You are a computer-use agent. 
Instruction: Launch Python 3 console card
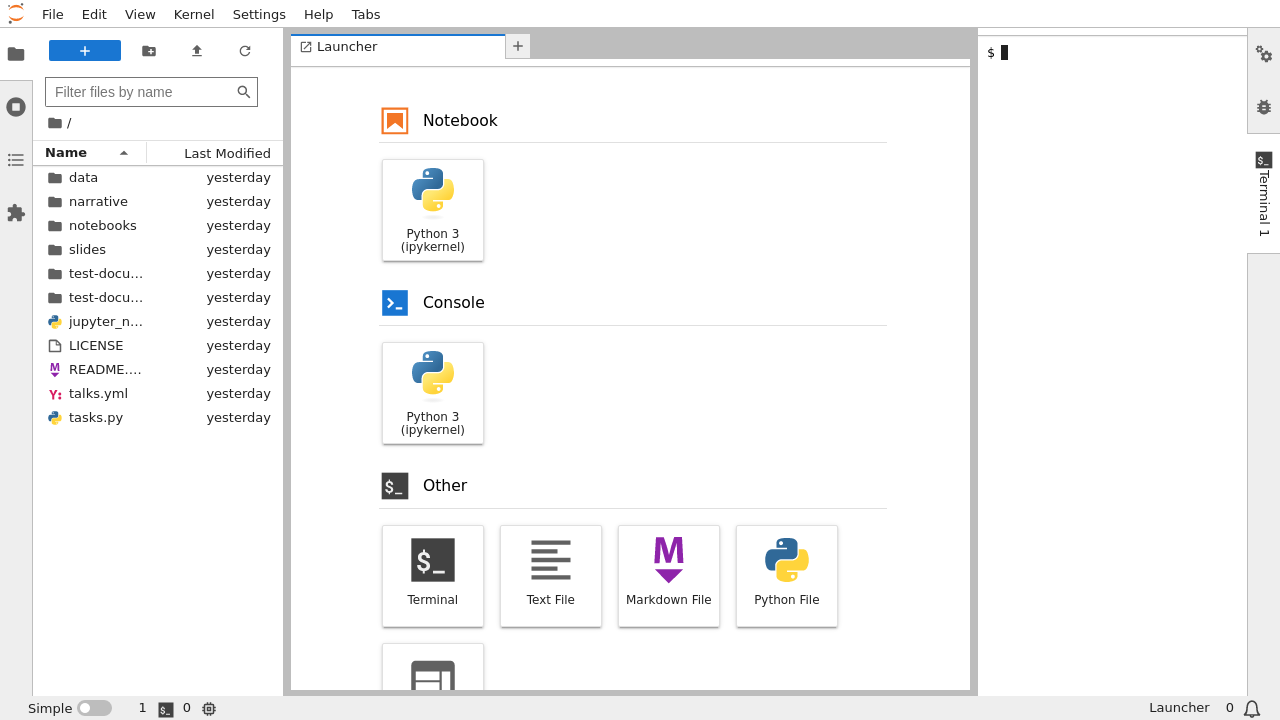click(433, 393)
